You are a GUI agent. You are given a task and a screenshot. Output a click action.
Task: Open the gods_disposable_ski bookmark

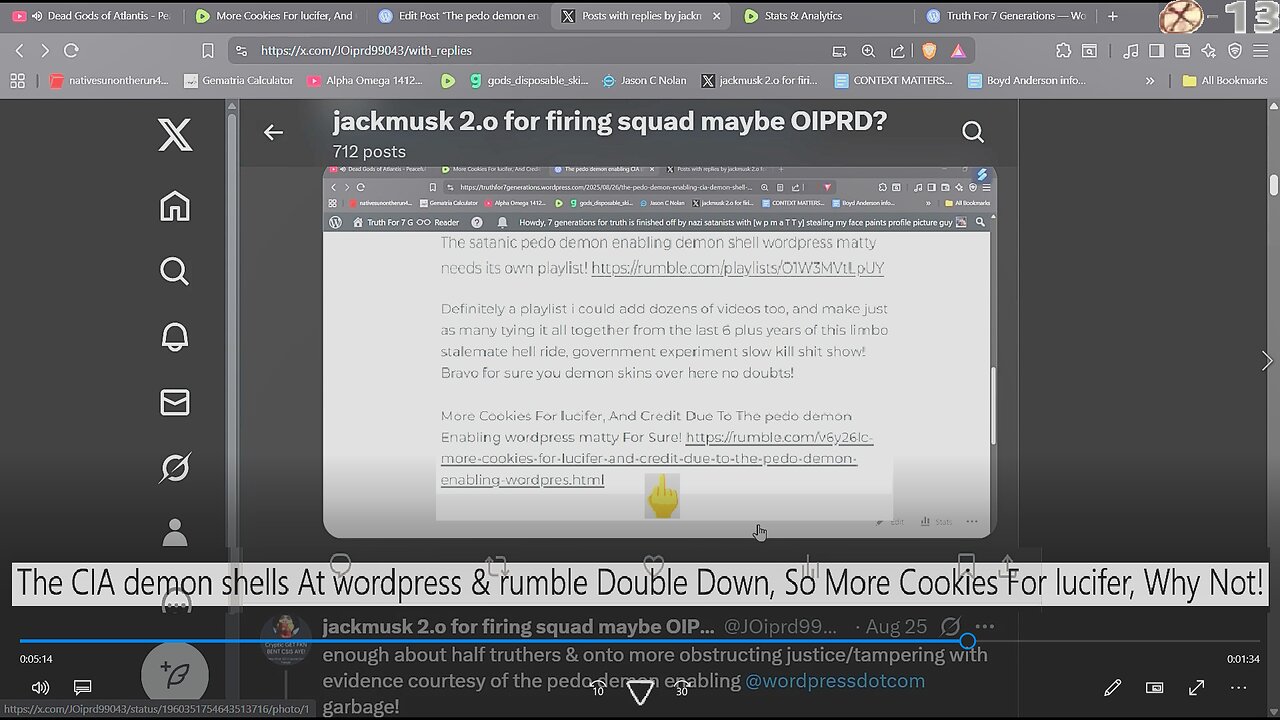click(x=529, y=81)
